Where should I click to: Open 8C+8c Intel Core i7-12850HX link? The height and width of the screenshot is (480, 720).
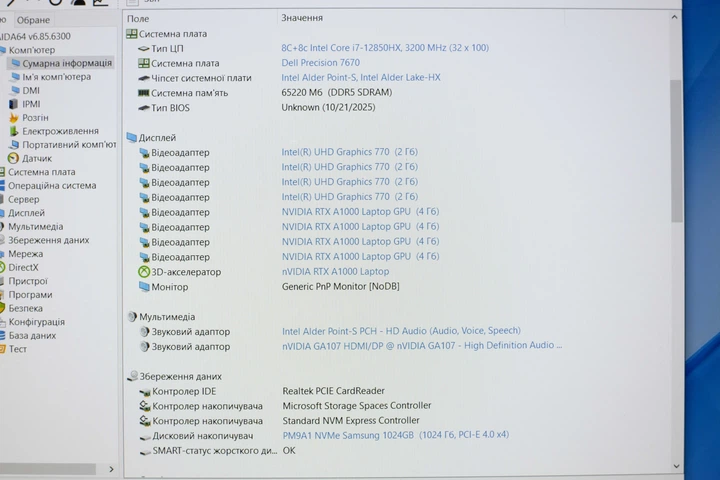pos(385,48)
